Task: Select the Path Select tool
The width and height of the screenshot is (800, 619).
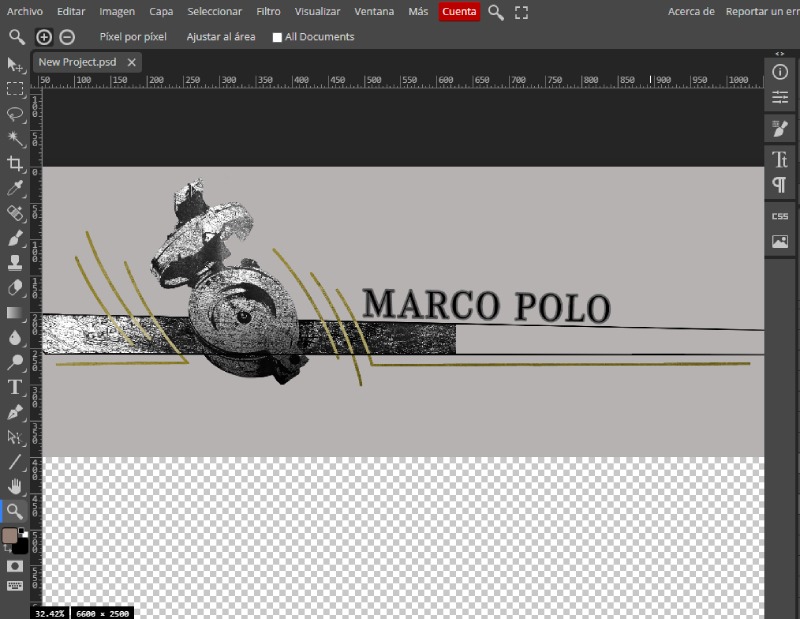Action: point(15,437)
